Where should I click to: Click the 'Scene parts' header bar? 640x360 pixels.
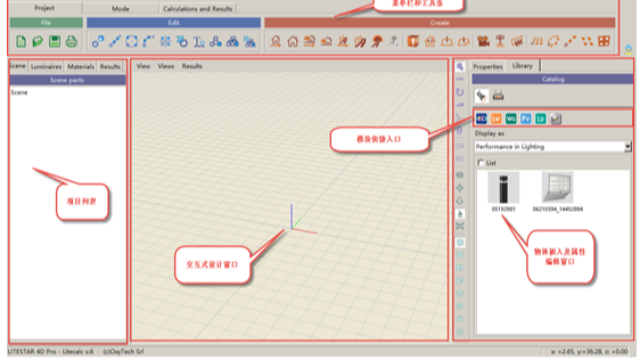pyautogui.click(x=67, y=80)
